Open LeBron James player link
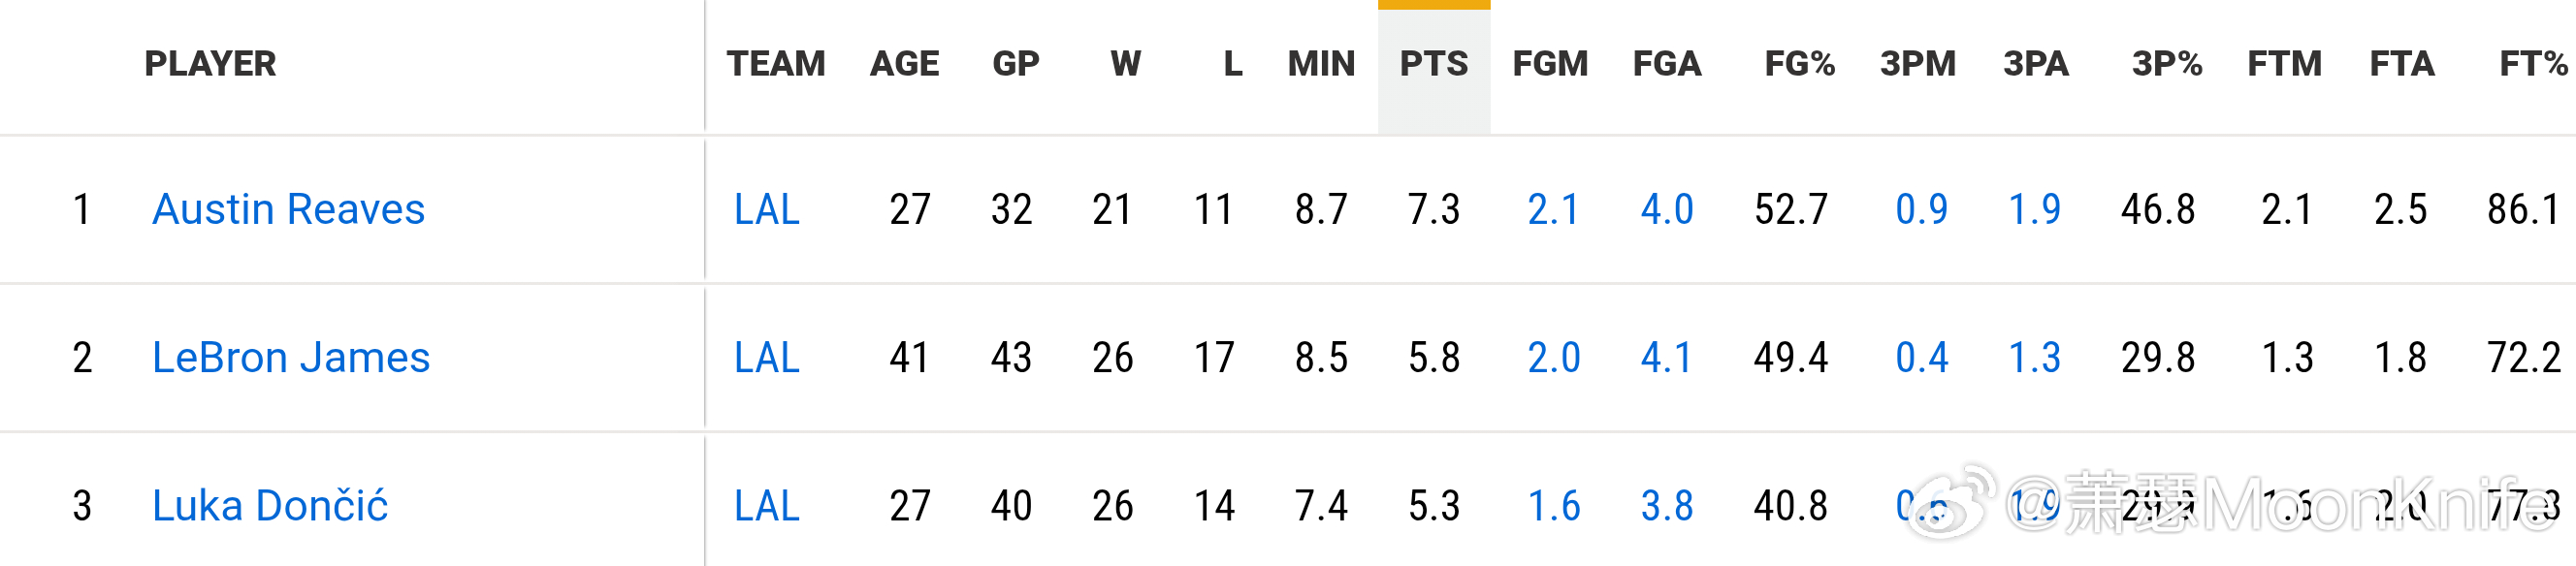The image size is (2576, 566). pos(291,357)
